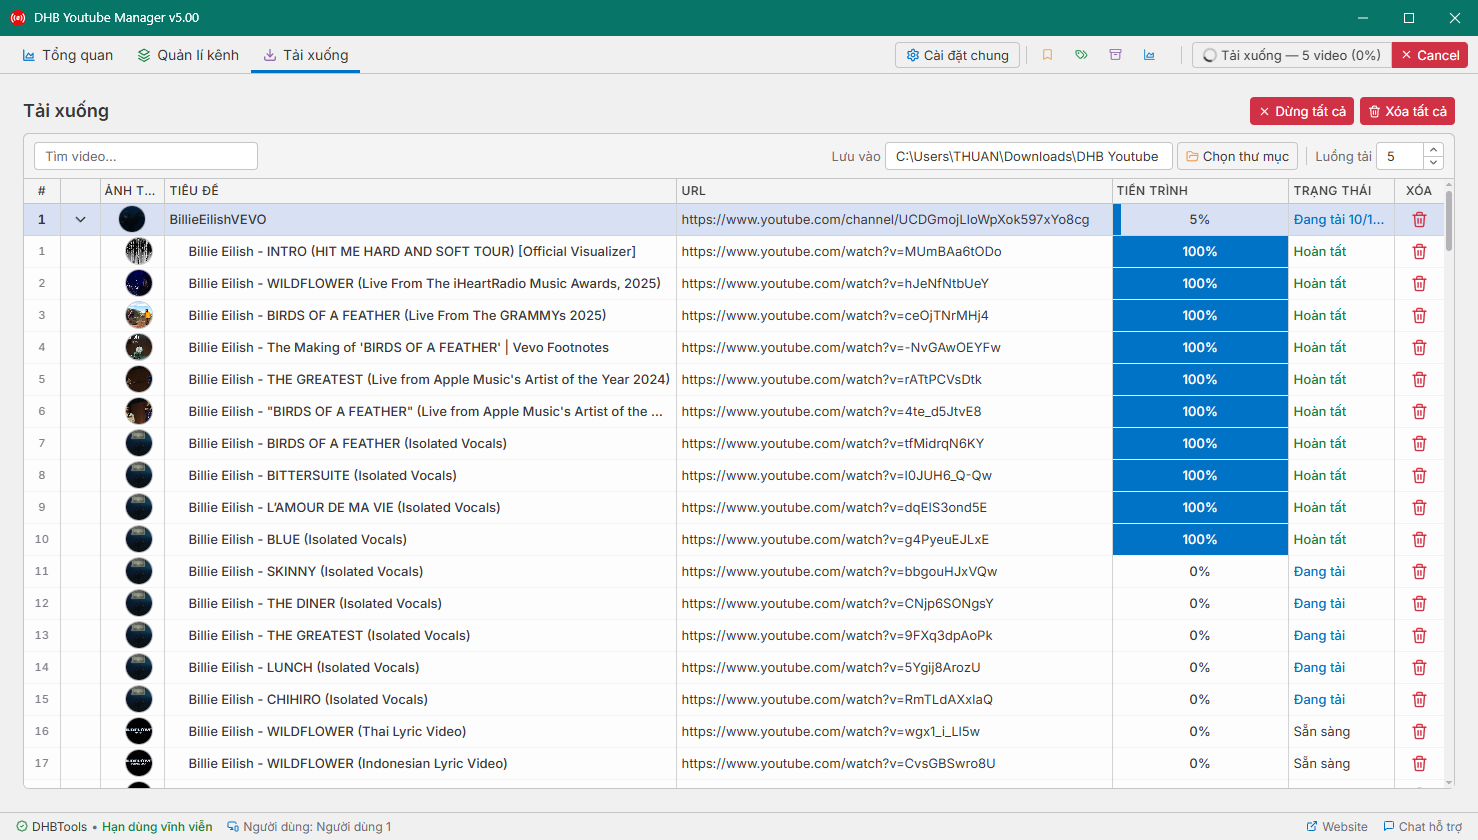Click the channel URL ending UCDGmojLIoWpXok597xYo8cg
Screen dimensions: 1478x840
click(885, 220)
